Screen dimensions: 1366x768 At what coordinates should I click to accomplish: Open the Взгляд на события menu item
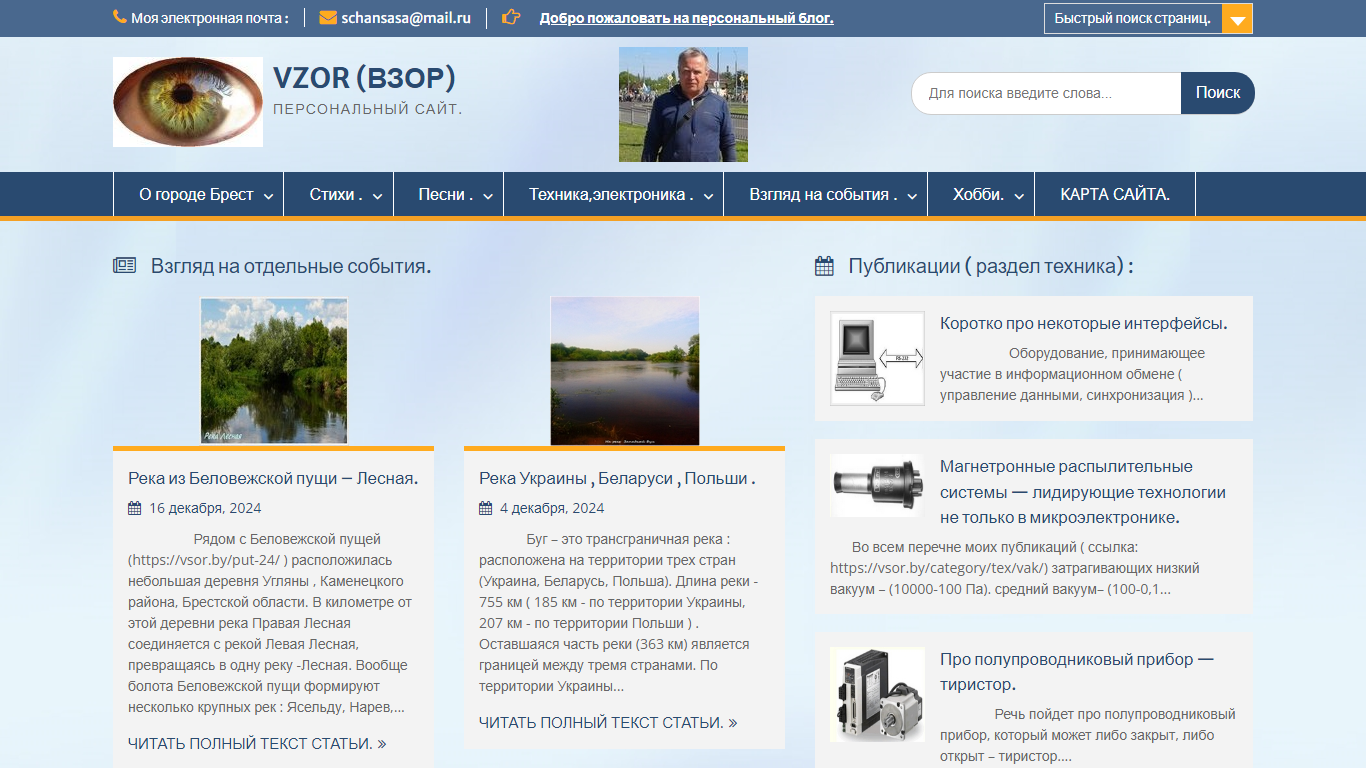pos(823,195)
